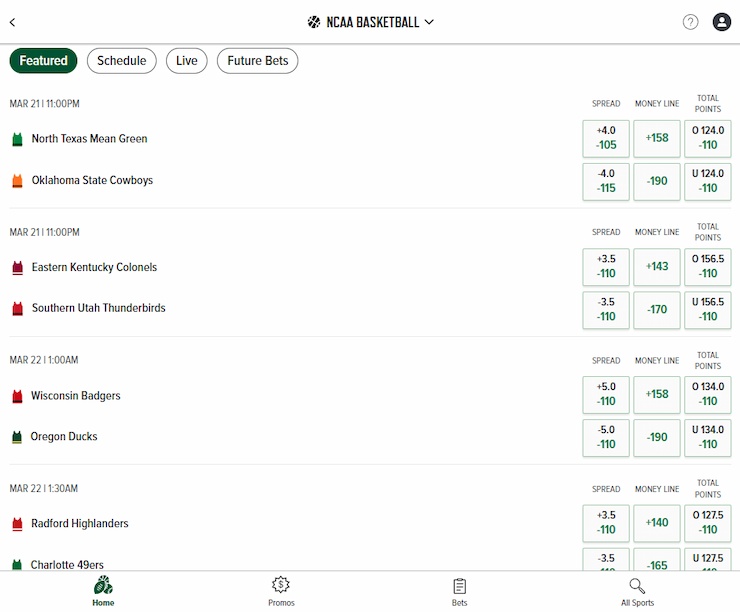Switch to the Schedule tab
This screenshot has width=740, height=612.
click(121, 60)
